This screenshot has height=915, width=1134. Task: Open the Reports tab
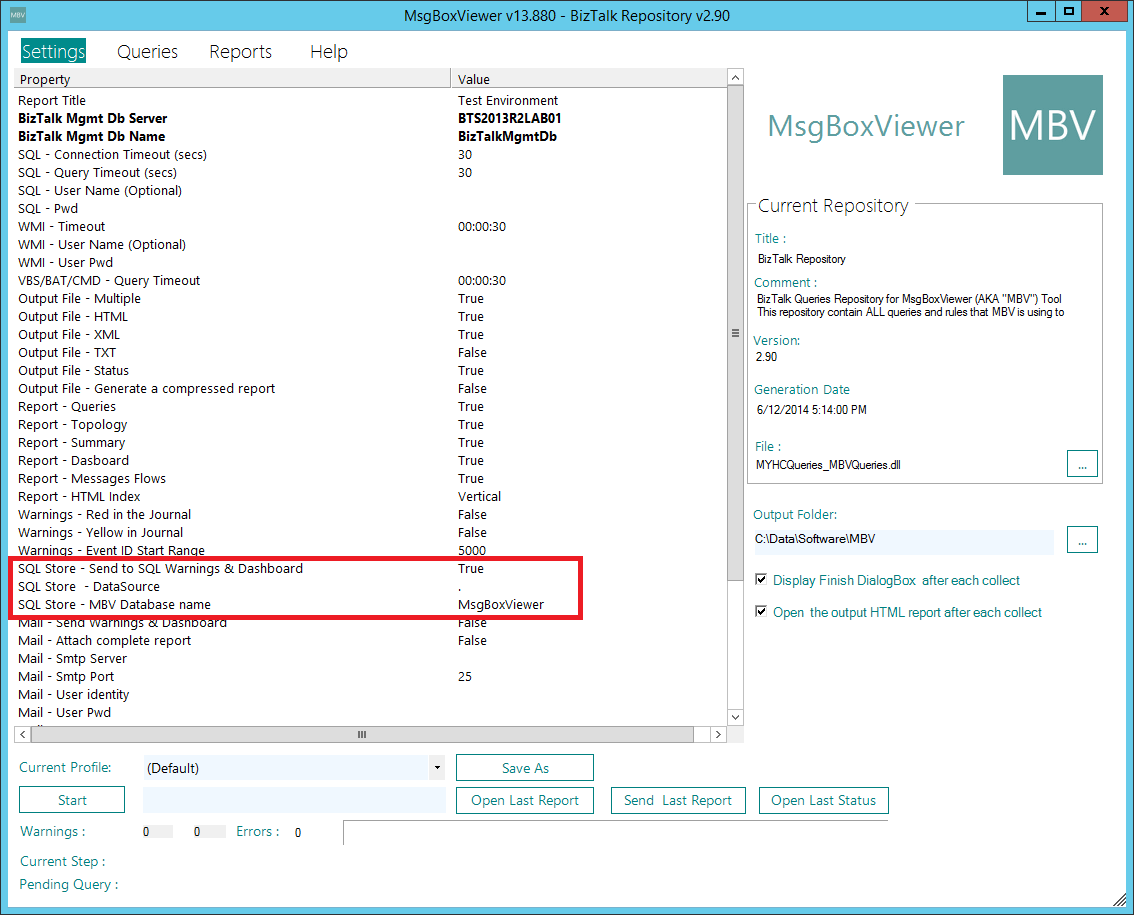[x=241, y=51]
